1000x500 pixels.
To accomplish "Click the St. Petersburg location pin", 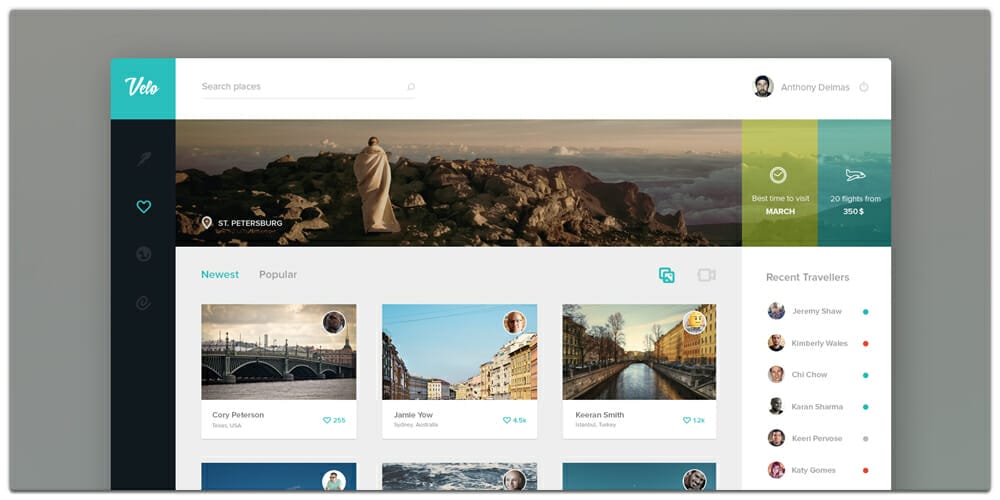I will [206, 223].
